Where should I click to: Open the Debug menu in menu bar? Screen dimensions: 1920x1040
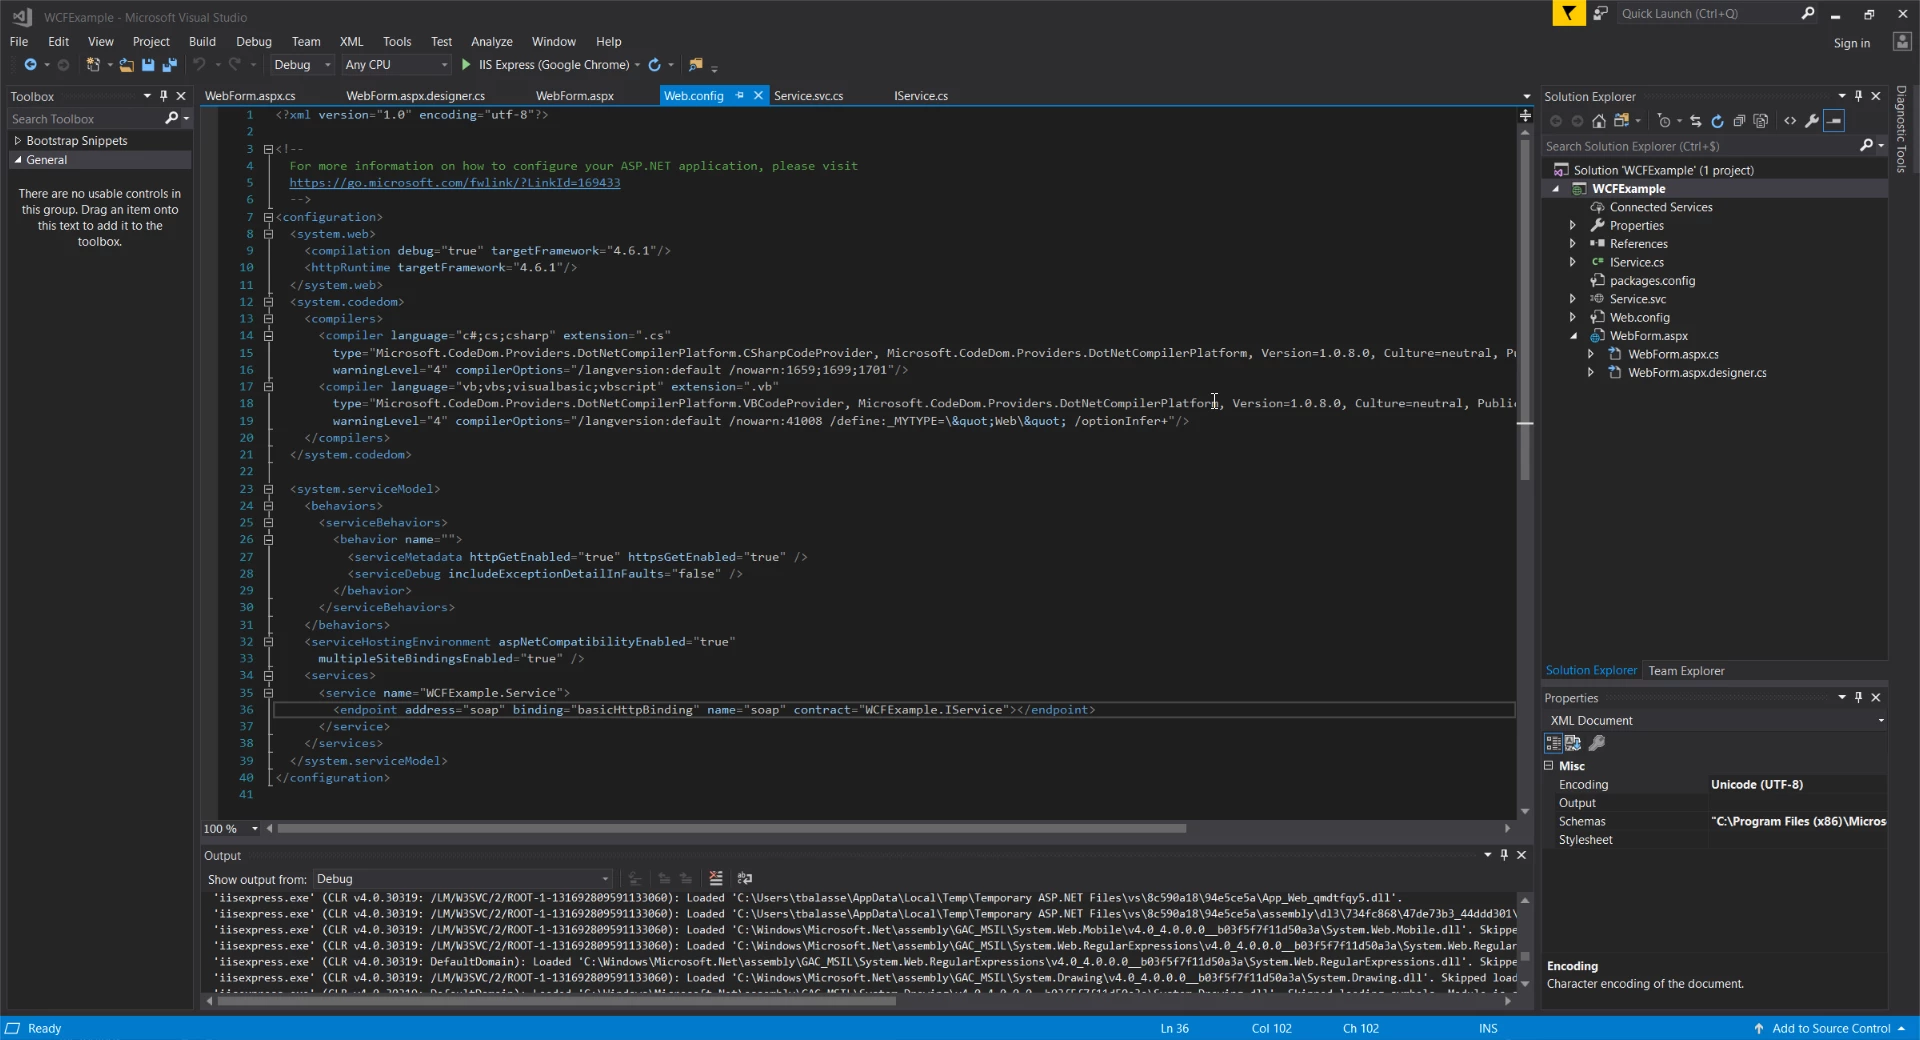tap(254, 42)
